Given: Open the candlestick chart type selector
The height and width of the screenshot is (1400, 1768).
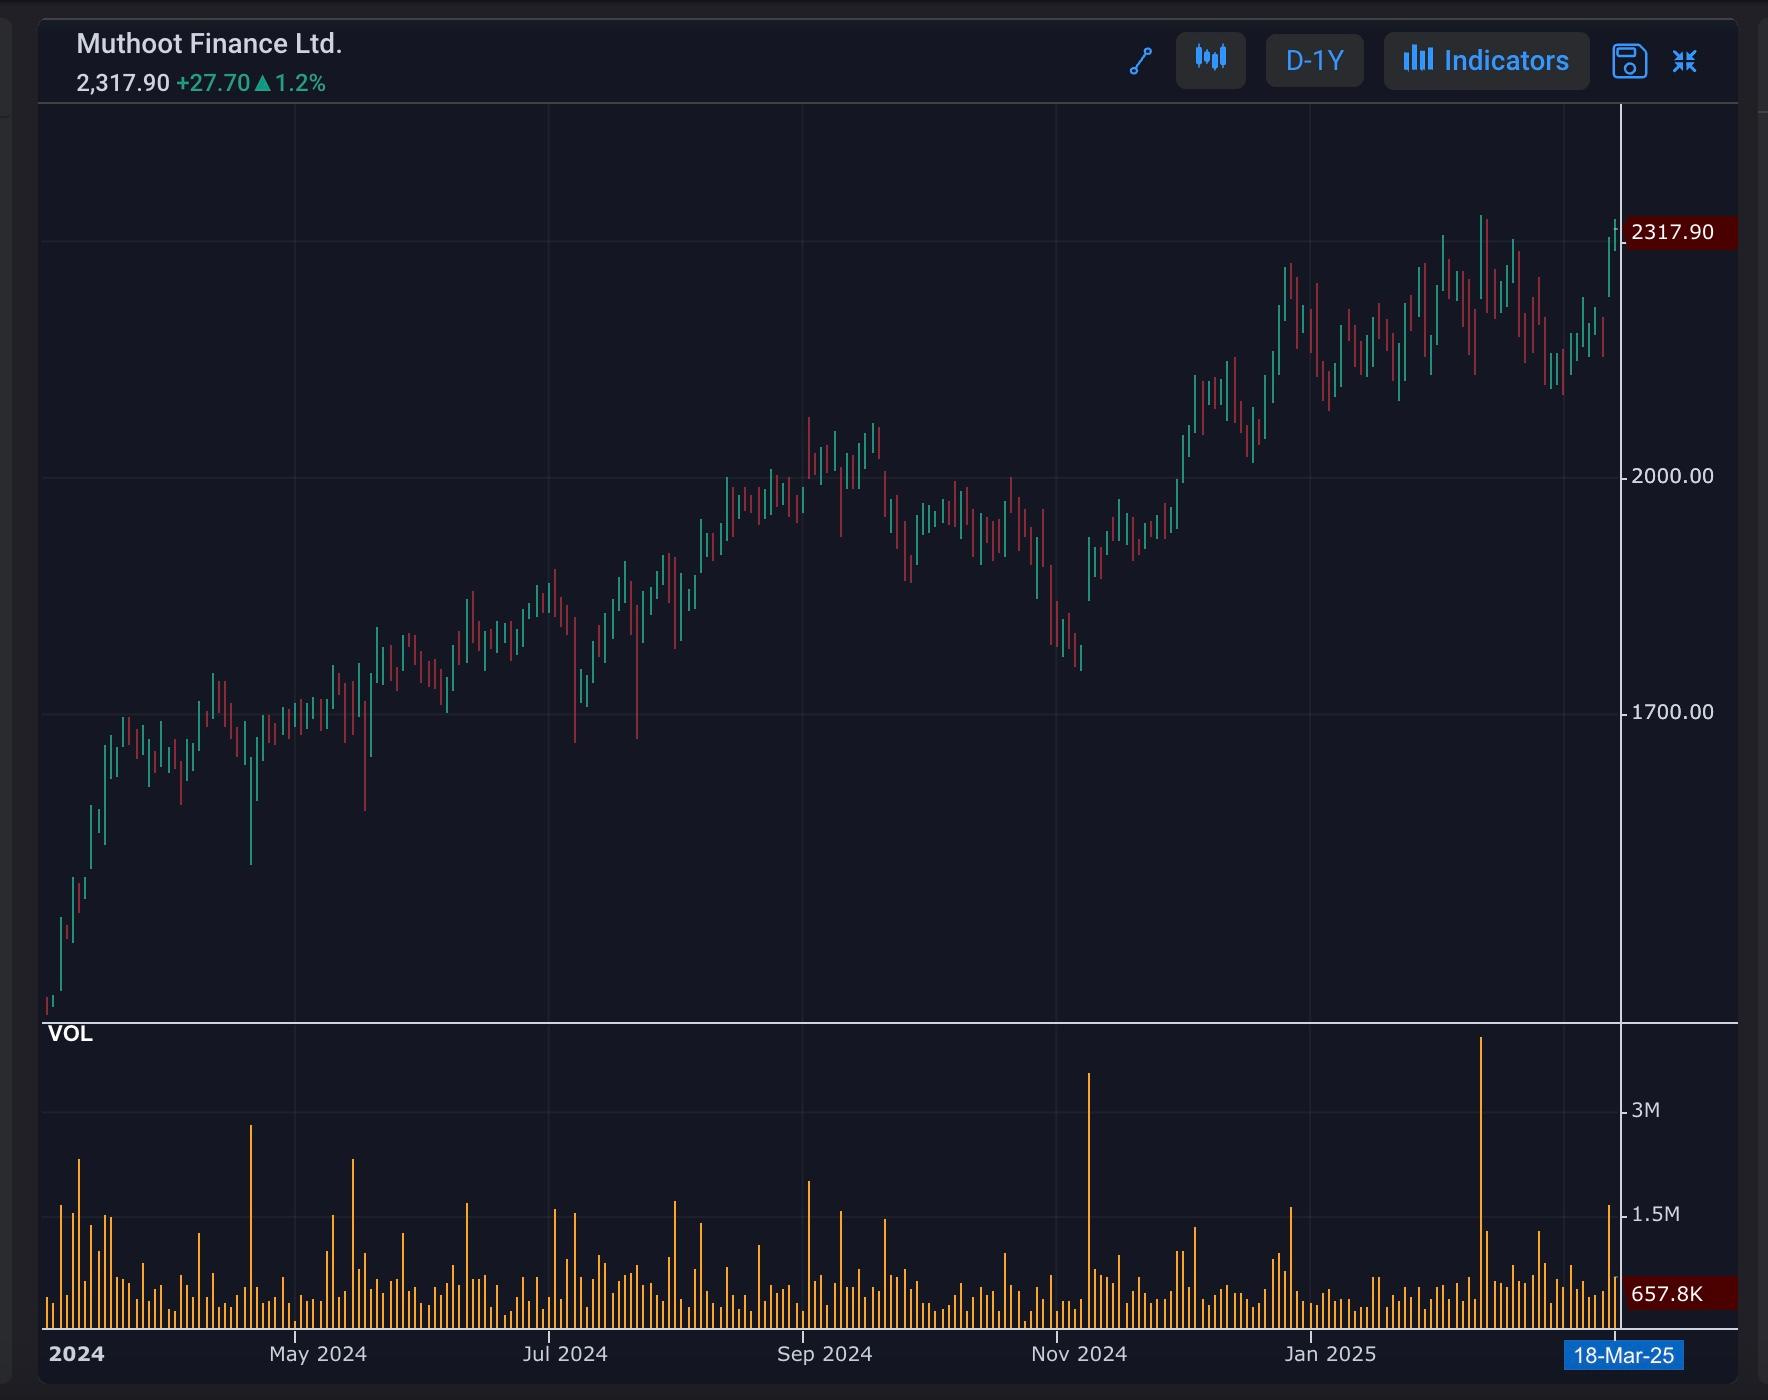Looking at the screenshot, I should pos(1210,60).
